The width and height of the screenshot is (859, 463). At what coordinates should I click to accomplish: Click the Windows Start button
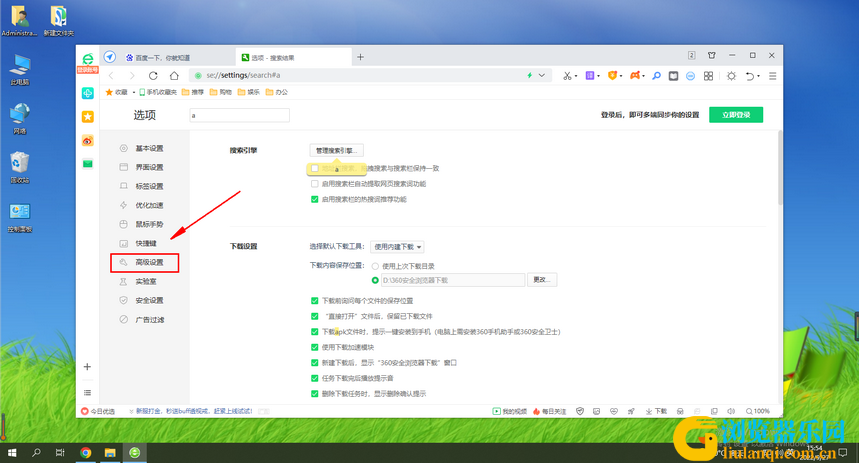click(12, 453)
